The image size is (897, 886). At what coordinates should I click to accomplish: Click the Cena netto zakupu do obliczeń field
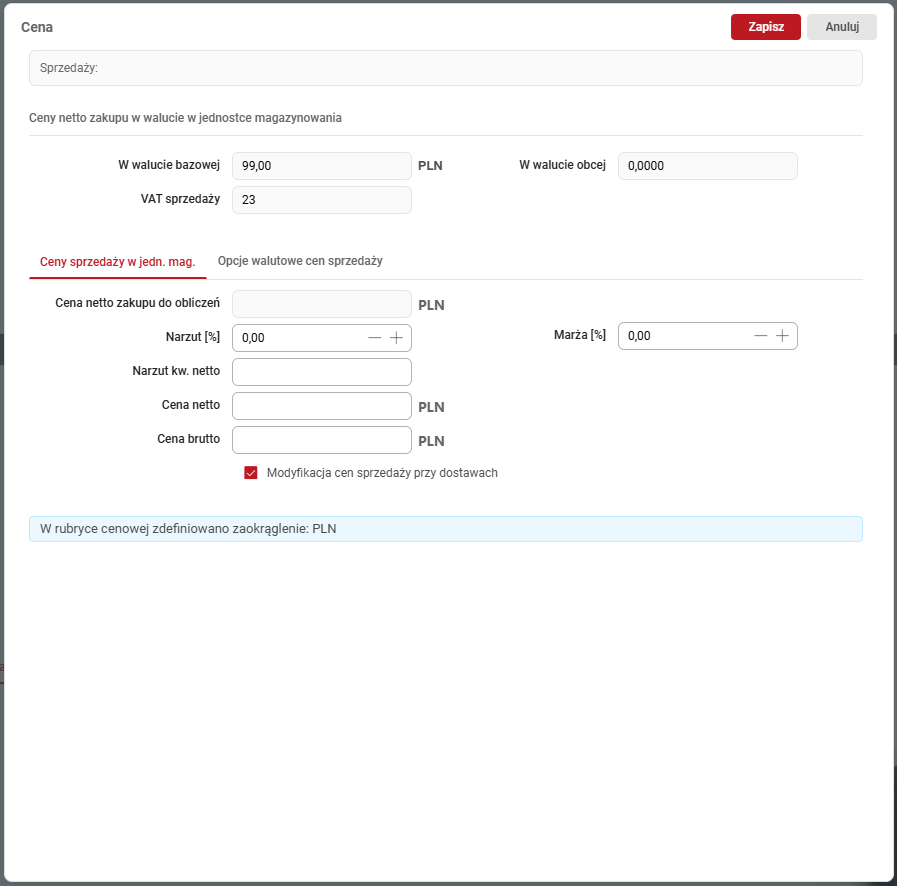click(x=321, y=304)
